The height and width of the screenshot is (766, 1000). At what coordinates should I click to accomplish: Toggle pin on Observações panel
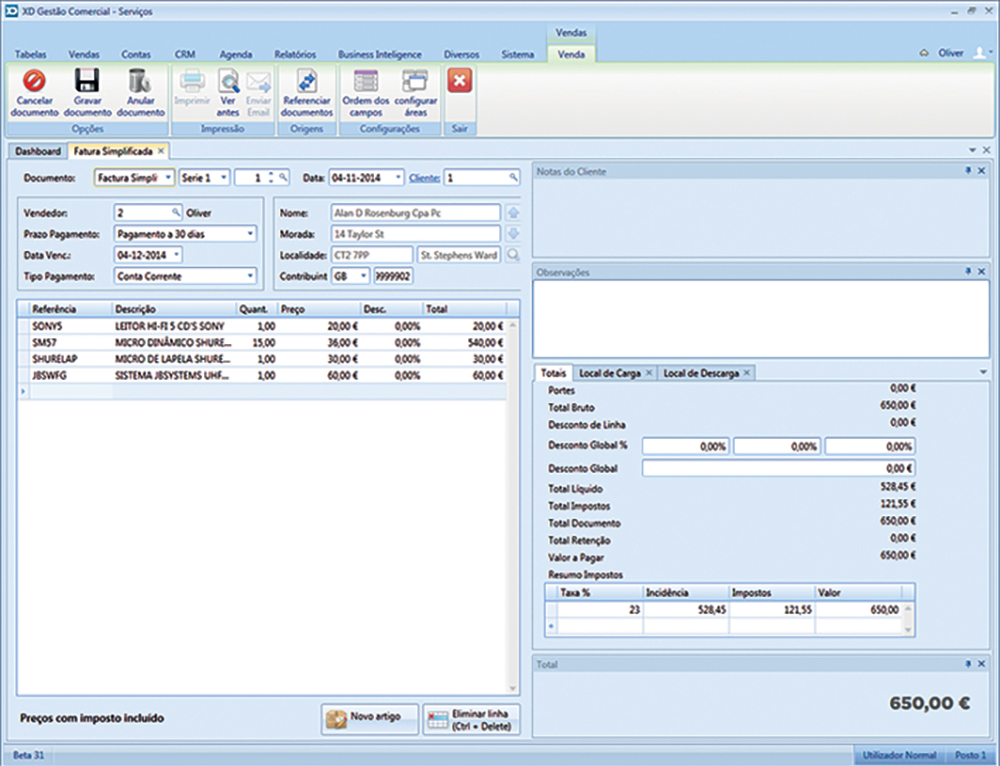(968, 271)
